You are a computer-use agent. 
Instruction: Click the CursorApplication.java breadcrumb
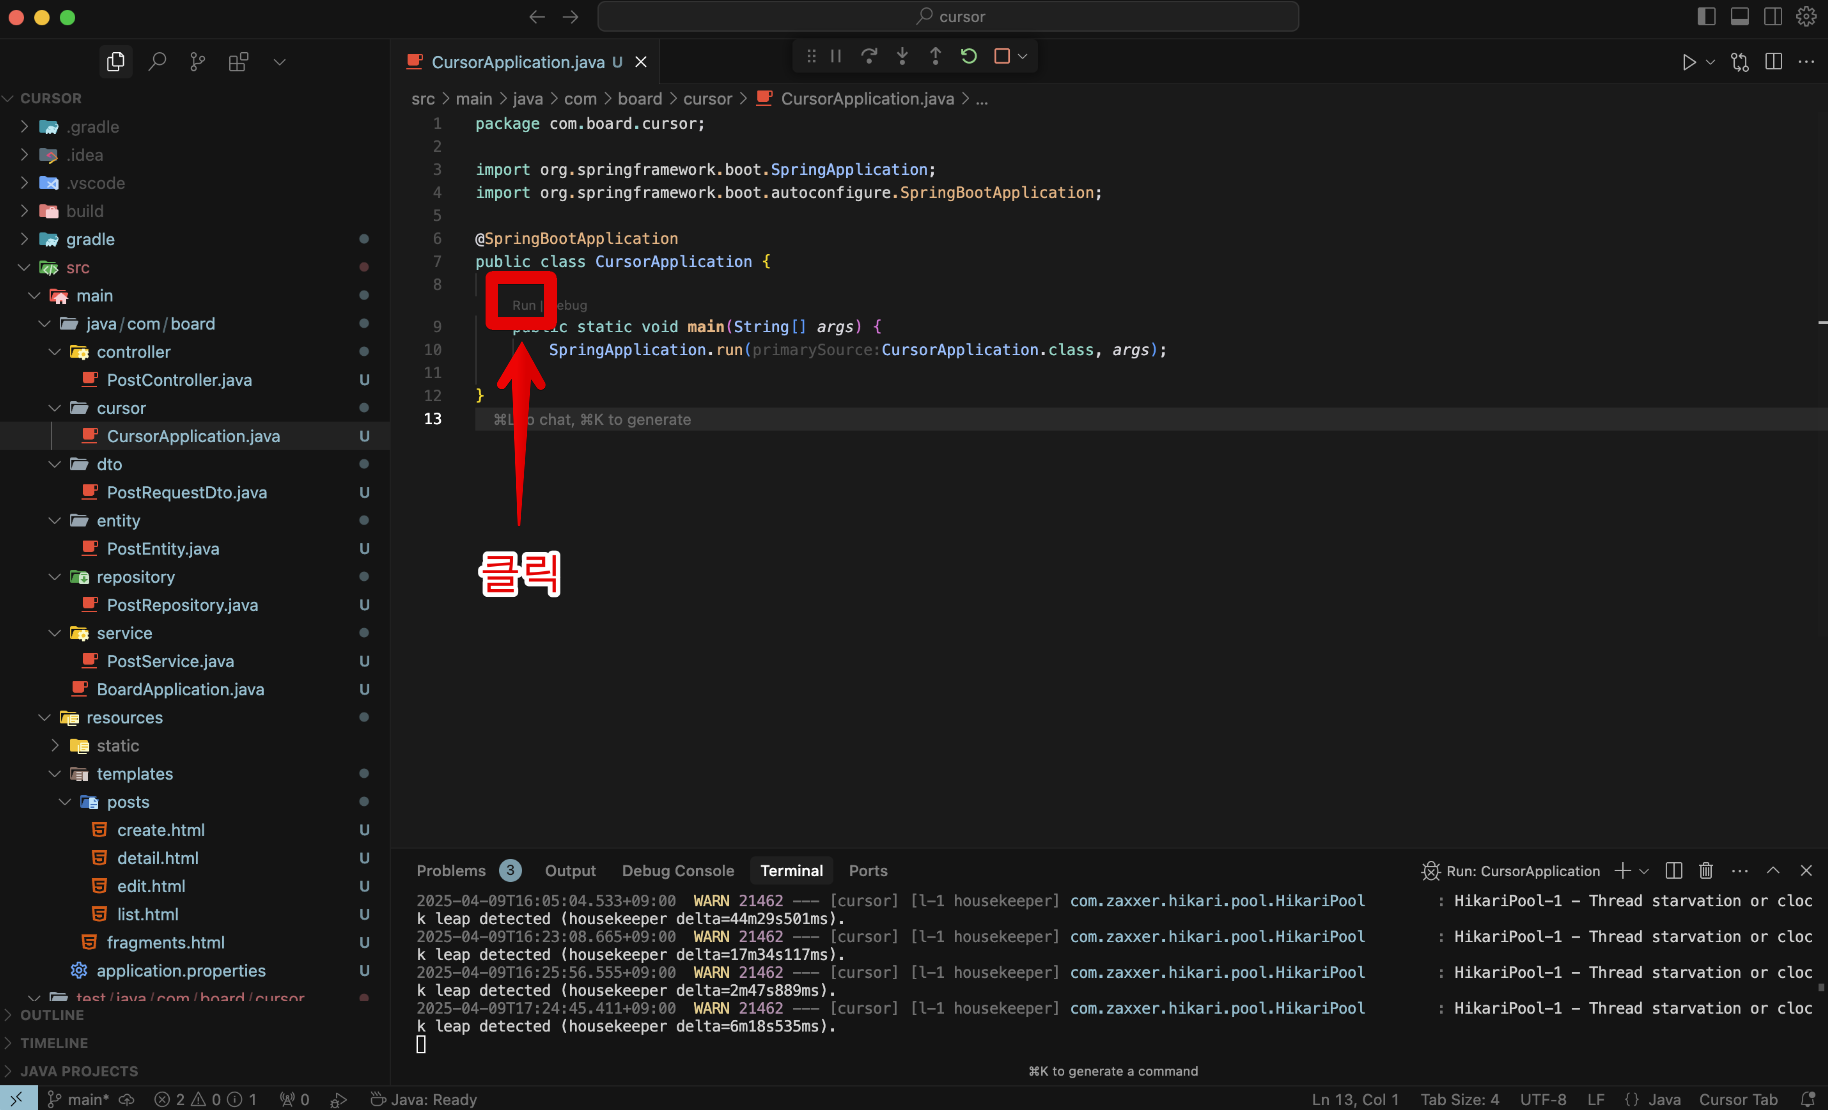tap(867, 99)
